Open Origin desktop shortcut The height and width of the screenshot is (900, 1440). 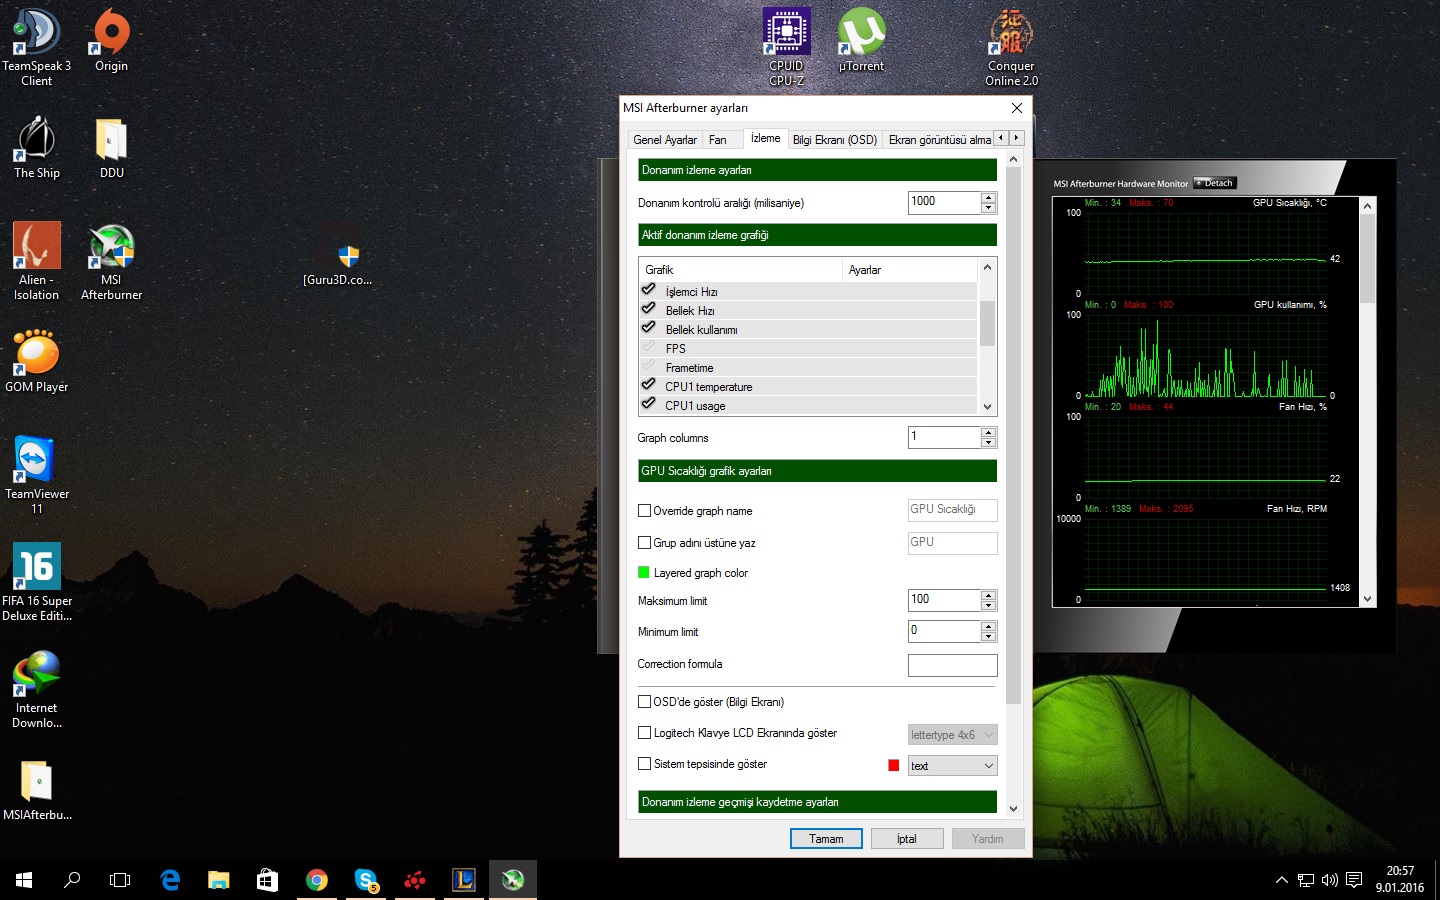coord(111,33)
